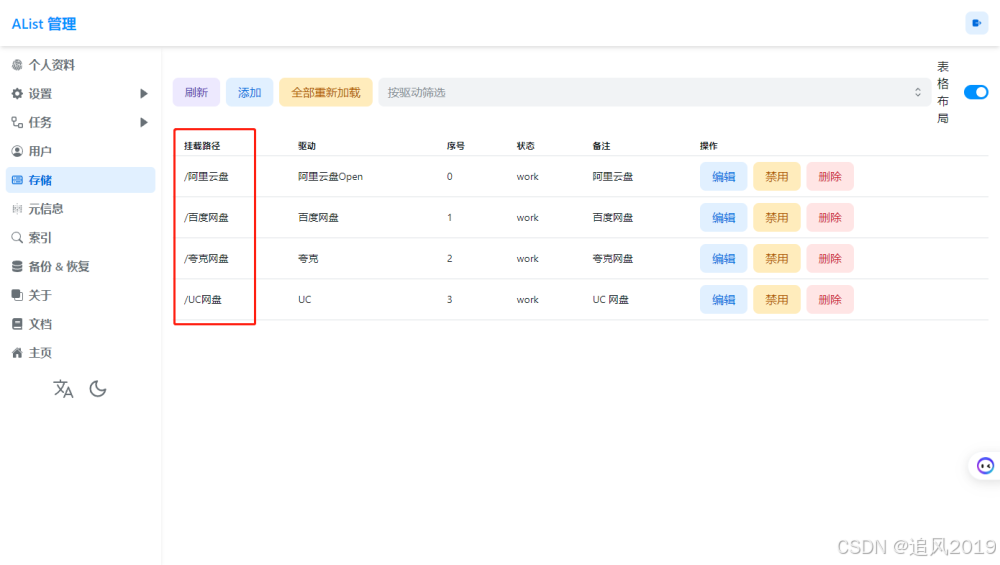
Task: Click the 驱动 column header
Action: 307,146
